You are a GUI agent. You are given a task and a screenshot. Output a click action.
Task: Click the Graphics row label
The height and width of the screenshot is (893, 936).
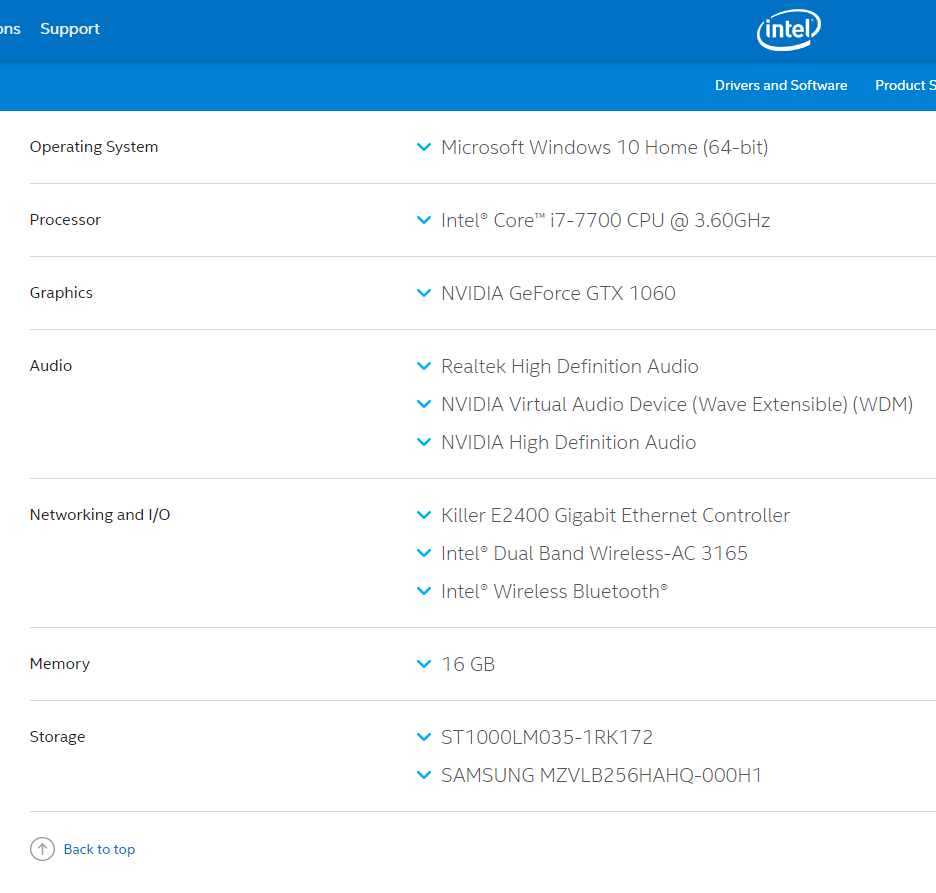coord(61,293)
